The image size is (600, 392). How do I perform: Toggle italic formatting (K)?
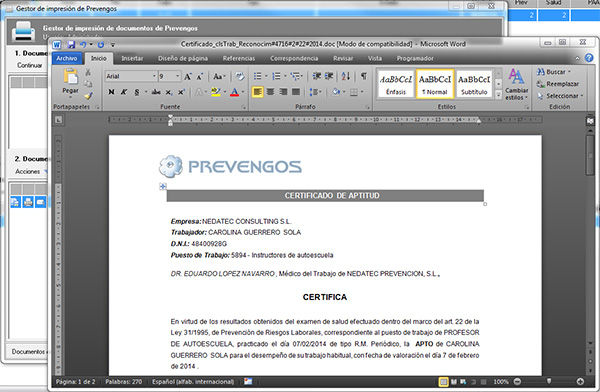pos(124,92)
